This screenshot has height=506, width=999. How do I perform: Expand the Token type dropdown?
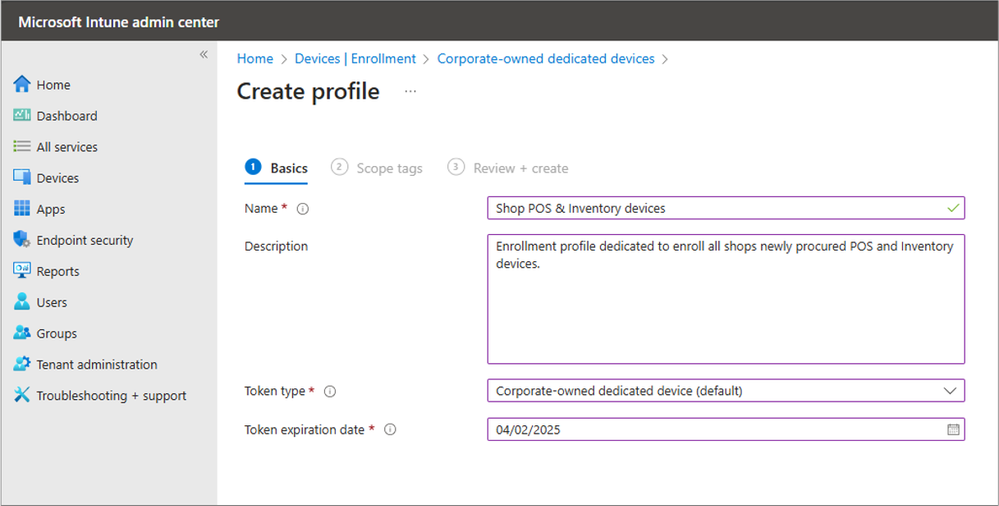950,391
